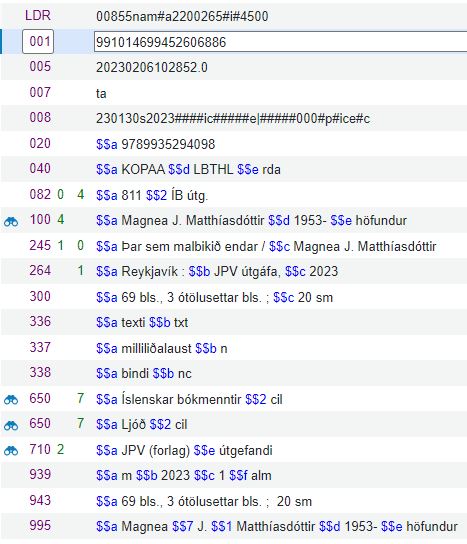Click binoculars icon on Ljóð subject row
467x544 pixels.
[11, 425]
